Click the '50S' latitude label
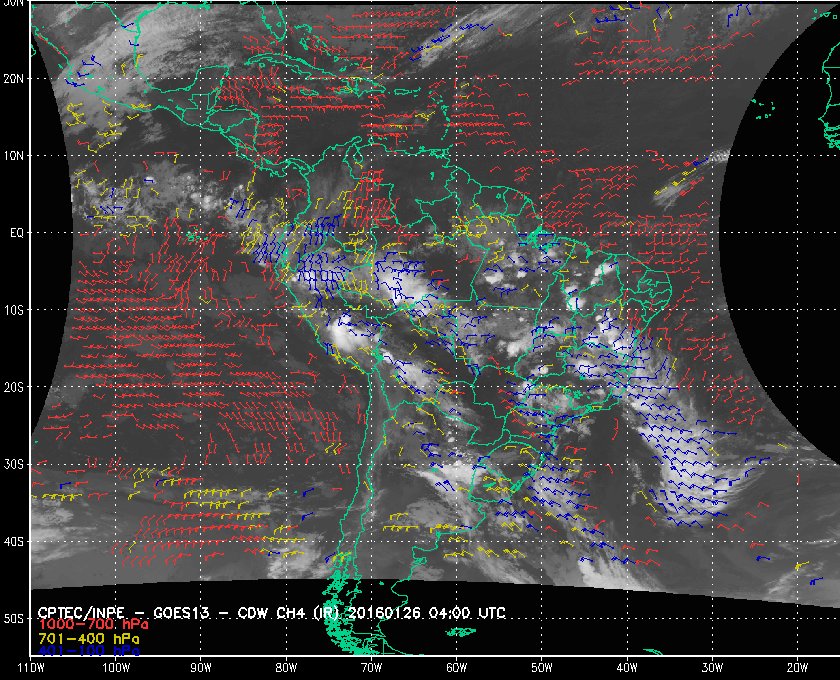This screenshot has height=680, width=840. [14, 619]
